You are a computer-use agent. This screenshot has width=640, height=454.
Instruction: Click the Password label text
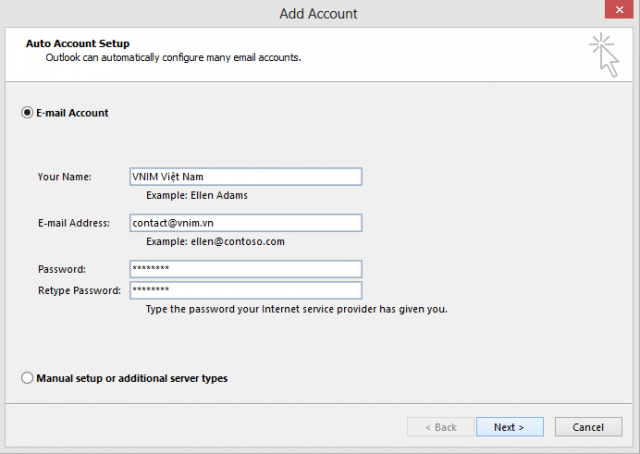tap(62, 269)
